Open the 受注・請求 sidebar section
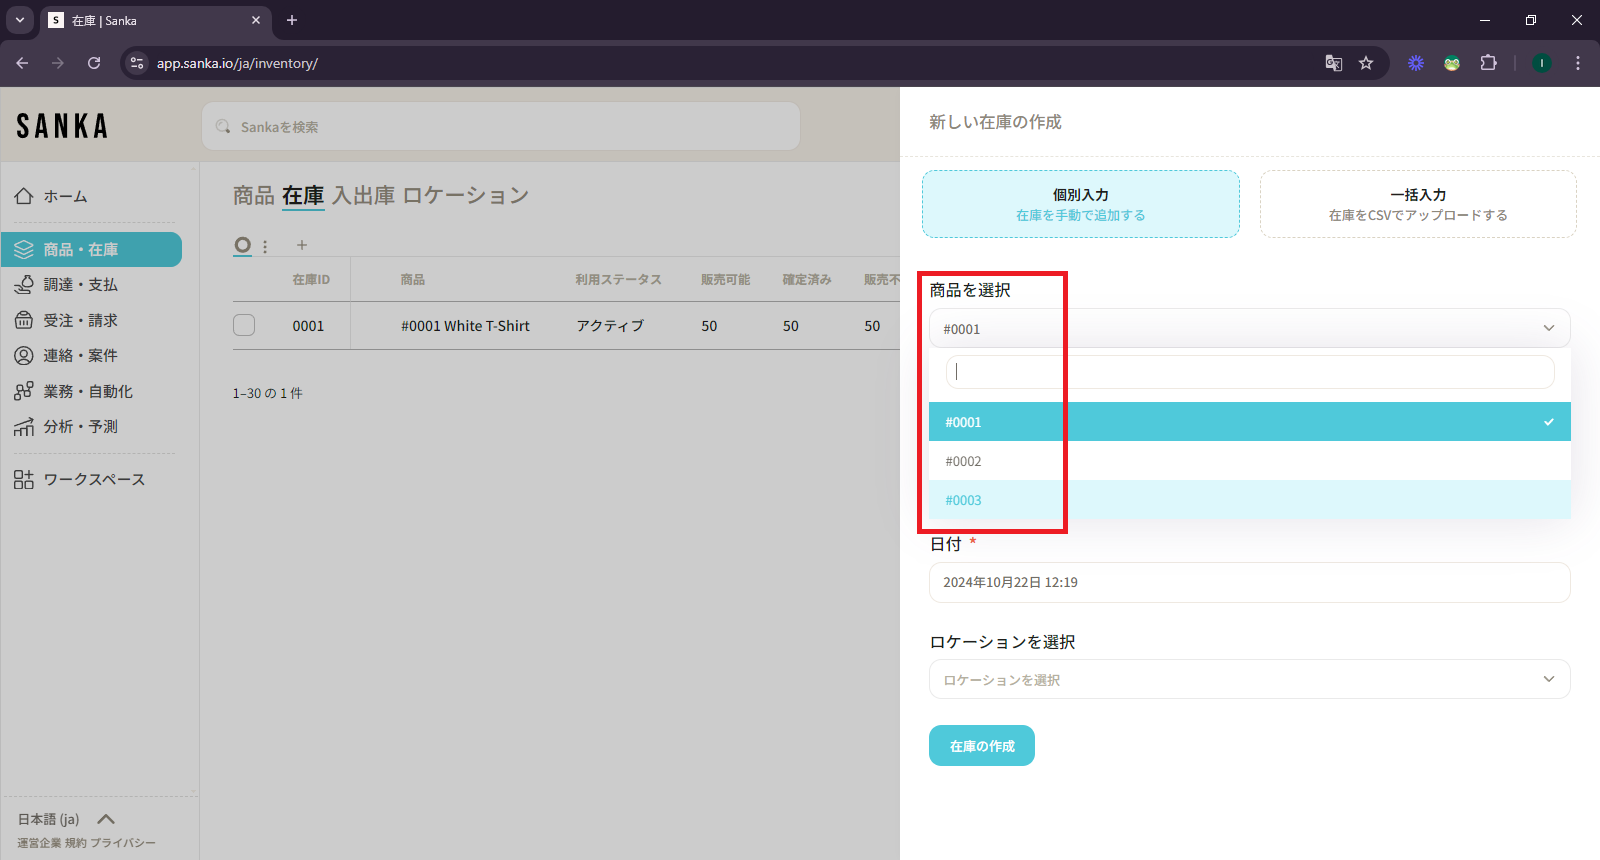Image resolution: width=1600 pixels, height=860 pixels. tap(80, 321)
